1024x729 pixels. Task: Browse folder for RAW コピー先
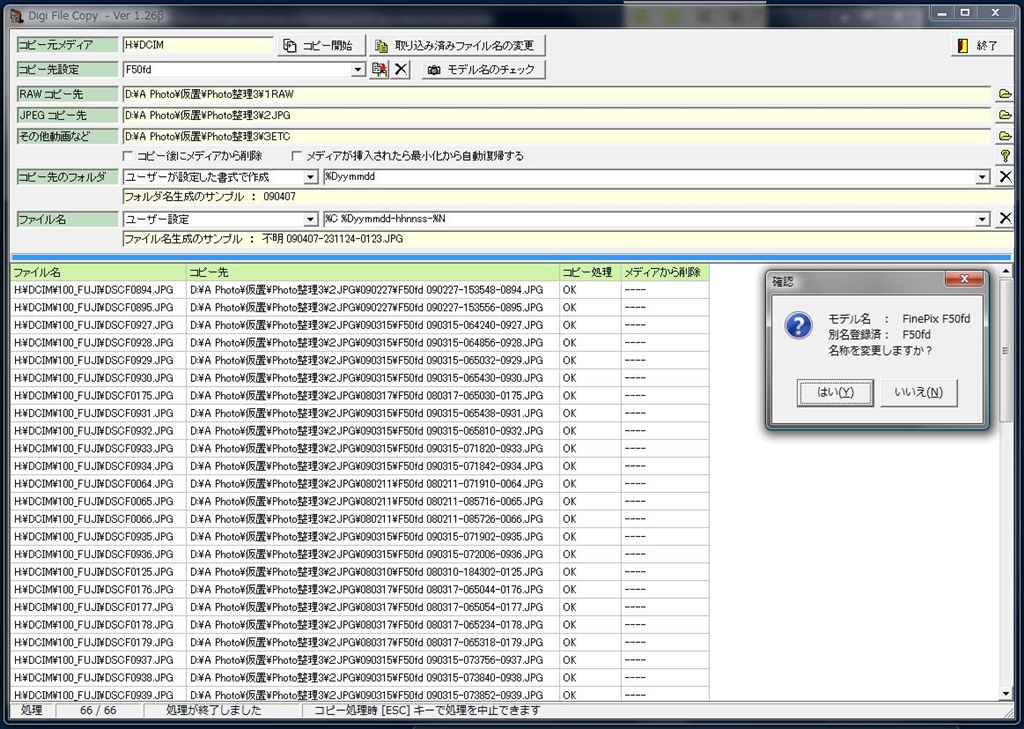(1005, 94)
